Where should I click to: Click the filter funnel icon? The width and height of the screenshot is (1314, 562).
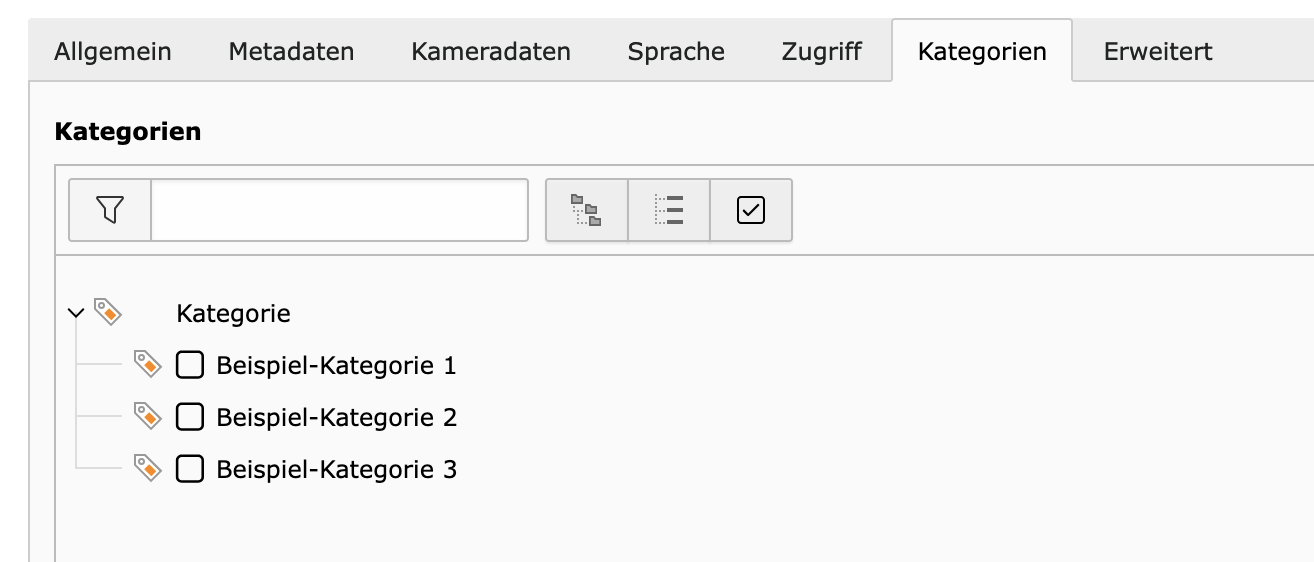pos(110,210)
